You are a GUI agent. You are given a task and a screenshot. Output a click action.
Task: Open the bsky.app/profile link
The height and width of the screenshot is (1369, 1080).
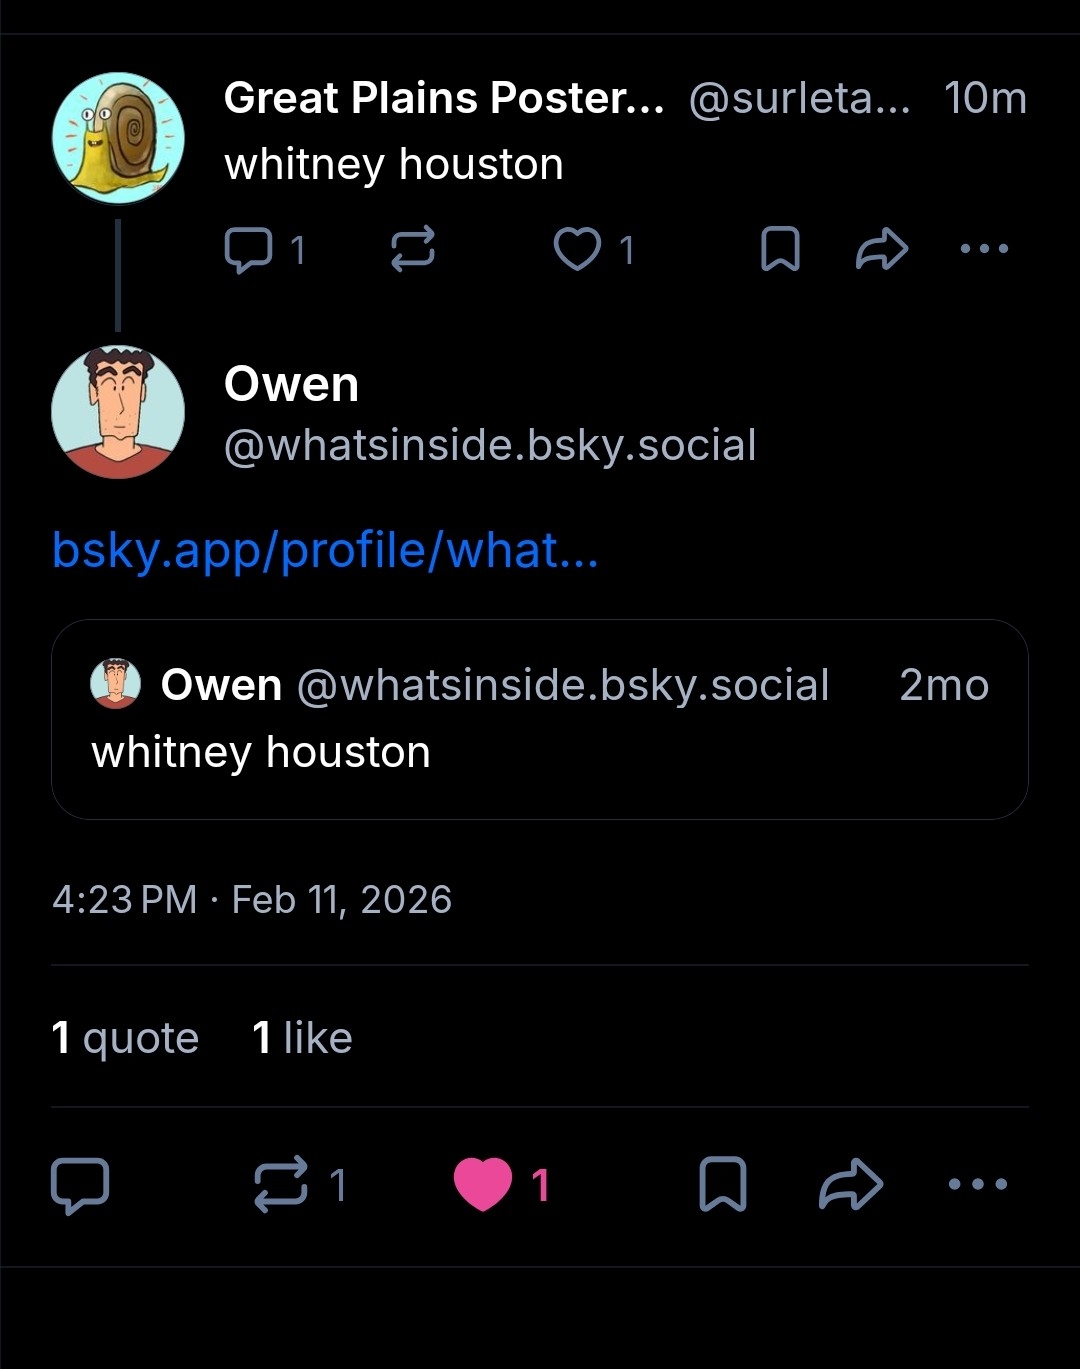(325, 551)
